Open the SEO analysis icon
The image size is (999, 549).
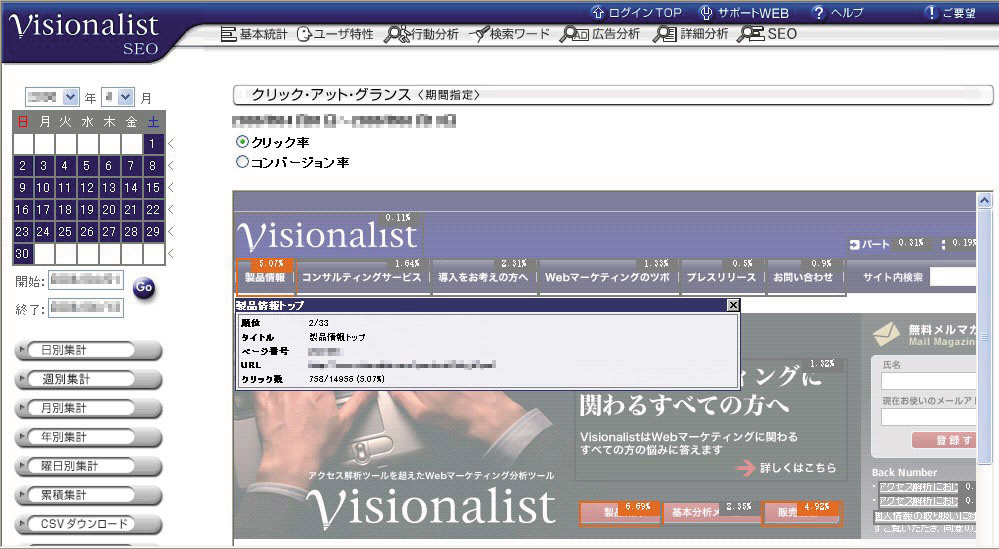point(751,34)
